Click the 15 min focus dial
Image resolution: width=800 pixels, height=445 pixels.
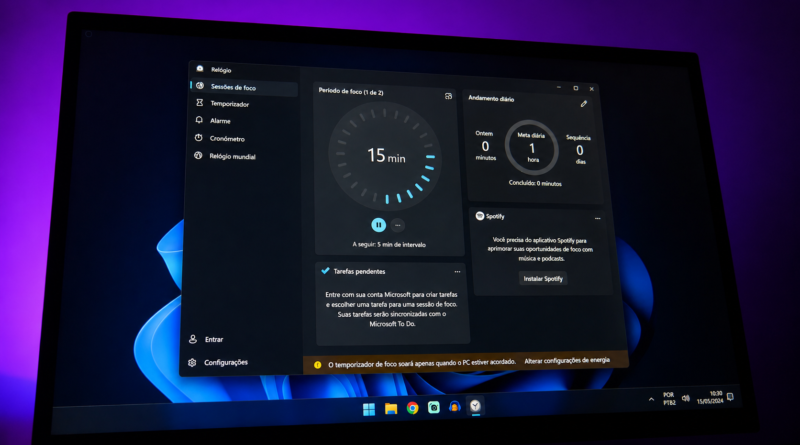pos(385,156)
